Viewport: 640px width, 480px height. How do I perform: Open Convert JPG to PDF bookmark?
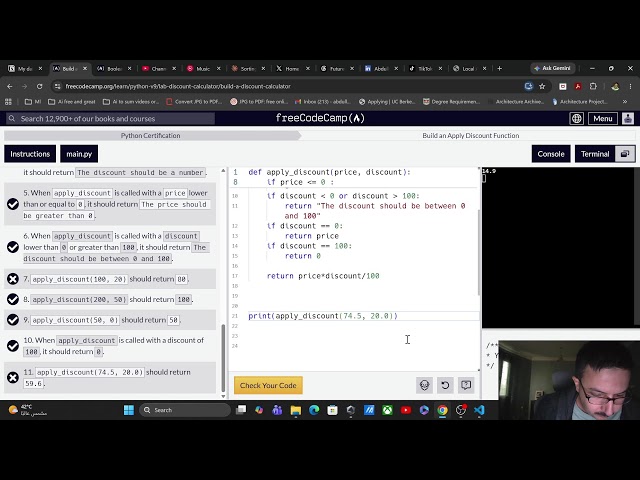point(194,102)
